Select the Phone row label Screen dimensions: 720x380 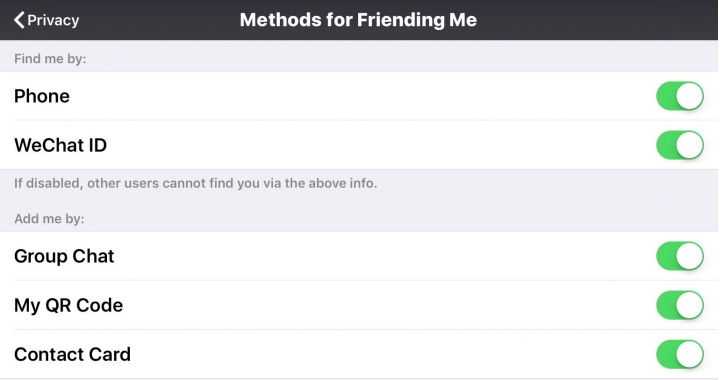coord(42,96)
